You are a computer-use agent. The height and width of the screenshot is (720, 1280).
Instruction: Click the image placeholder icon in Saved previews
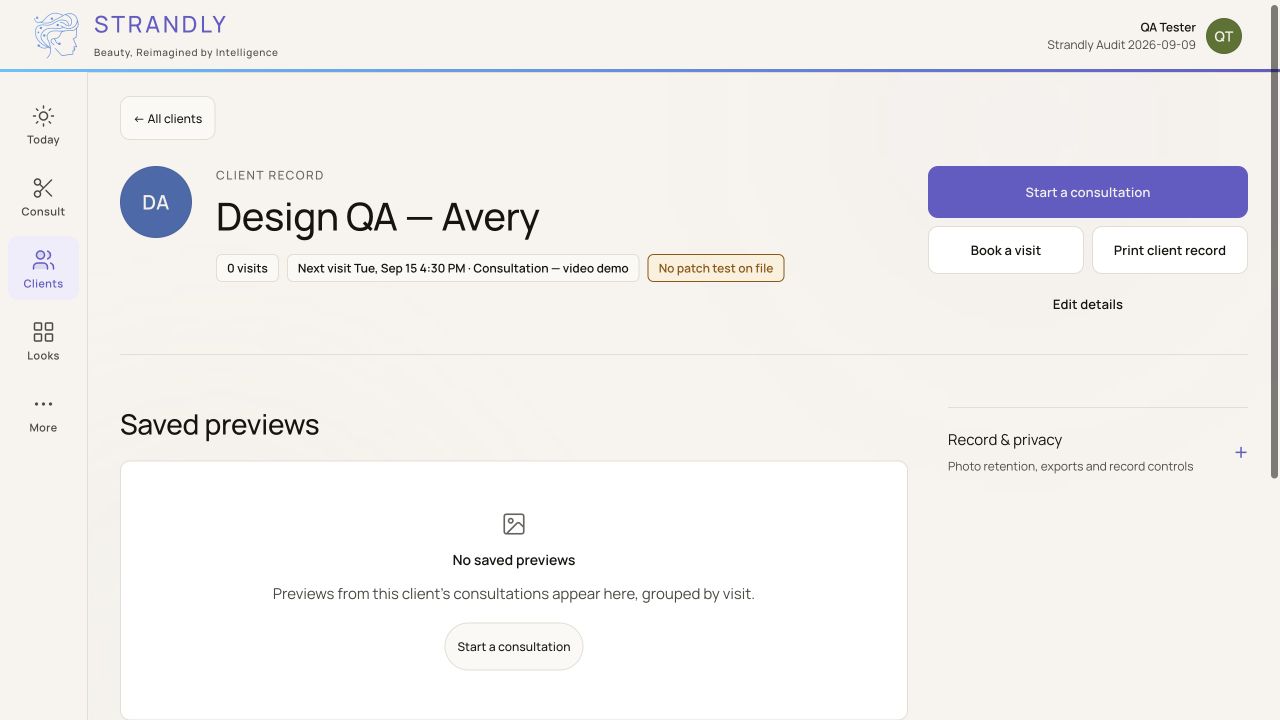514,524
